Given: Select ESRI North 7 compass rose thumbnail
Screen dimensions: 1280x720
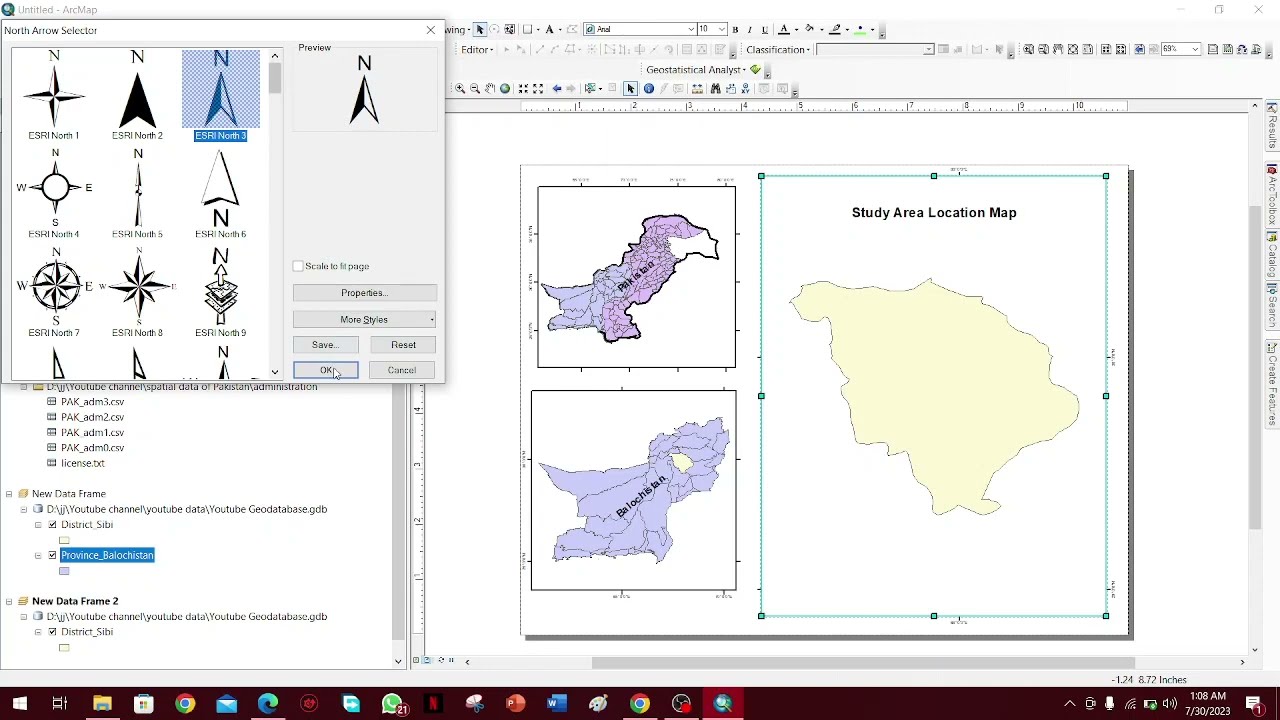Looking at the screenshot, I should 54,293.
